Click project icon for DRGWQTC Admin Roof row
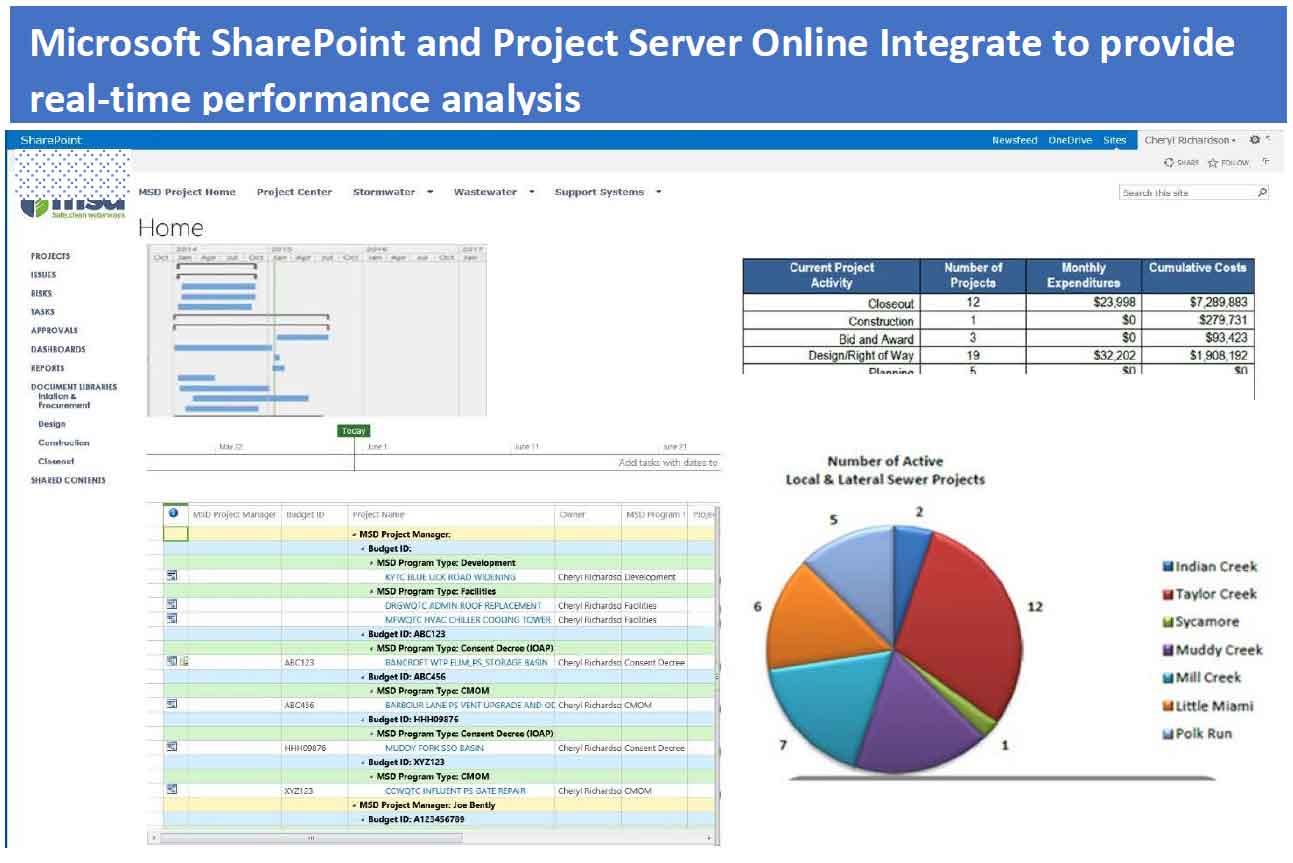 [x=171, y=604]
